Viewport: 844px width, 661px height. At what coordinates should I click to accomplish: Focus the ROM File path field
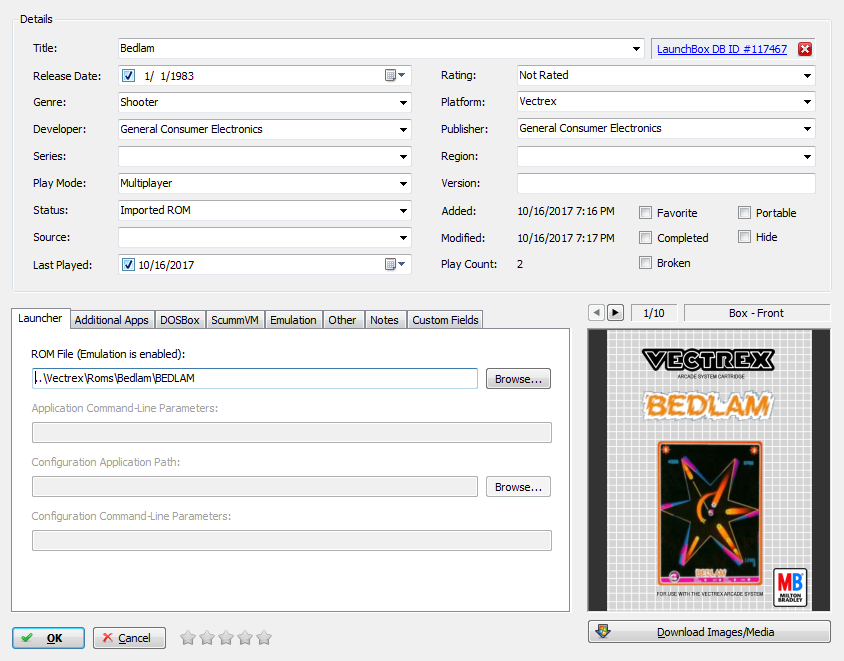(255, 378)
